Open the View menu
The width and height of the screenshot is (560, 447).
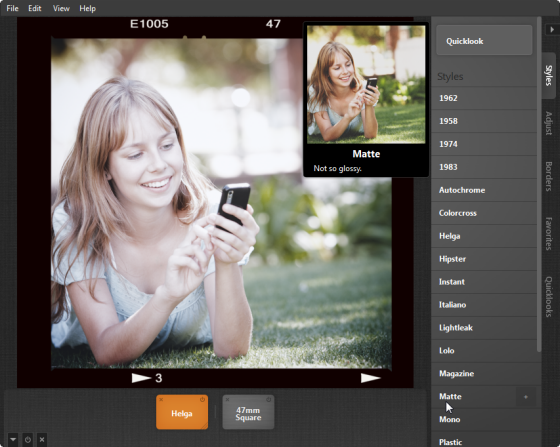point(61,8)
